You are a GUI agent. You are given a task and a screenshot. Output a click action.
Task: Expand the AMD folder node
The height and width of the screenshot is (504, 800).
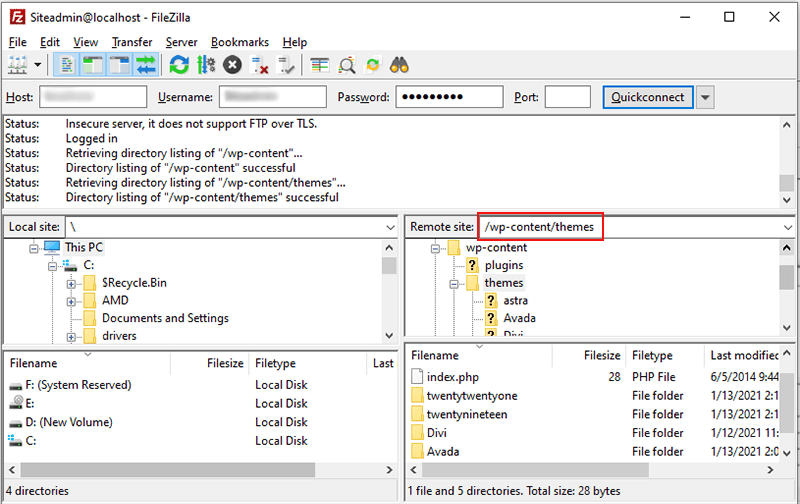point(71,302)
